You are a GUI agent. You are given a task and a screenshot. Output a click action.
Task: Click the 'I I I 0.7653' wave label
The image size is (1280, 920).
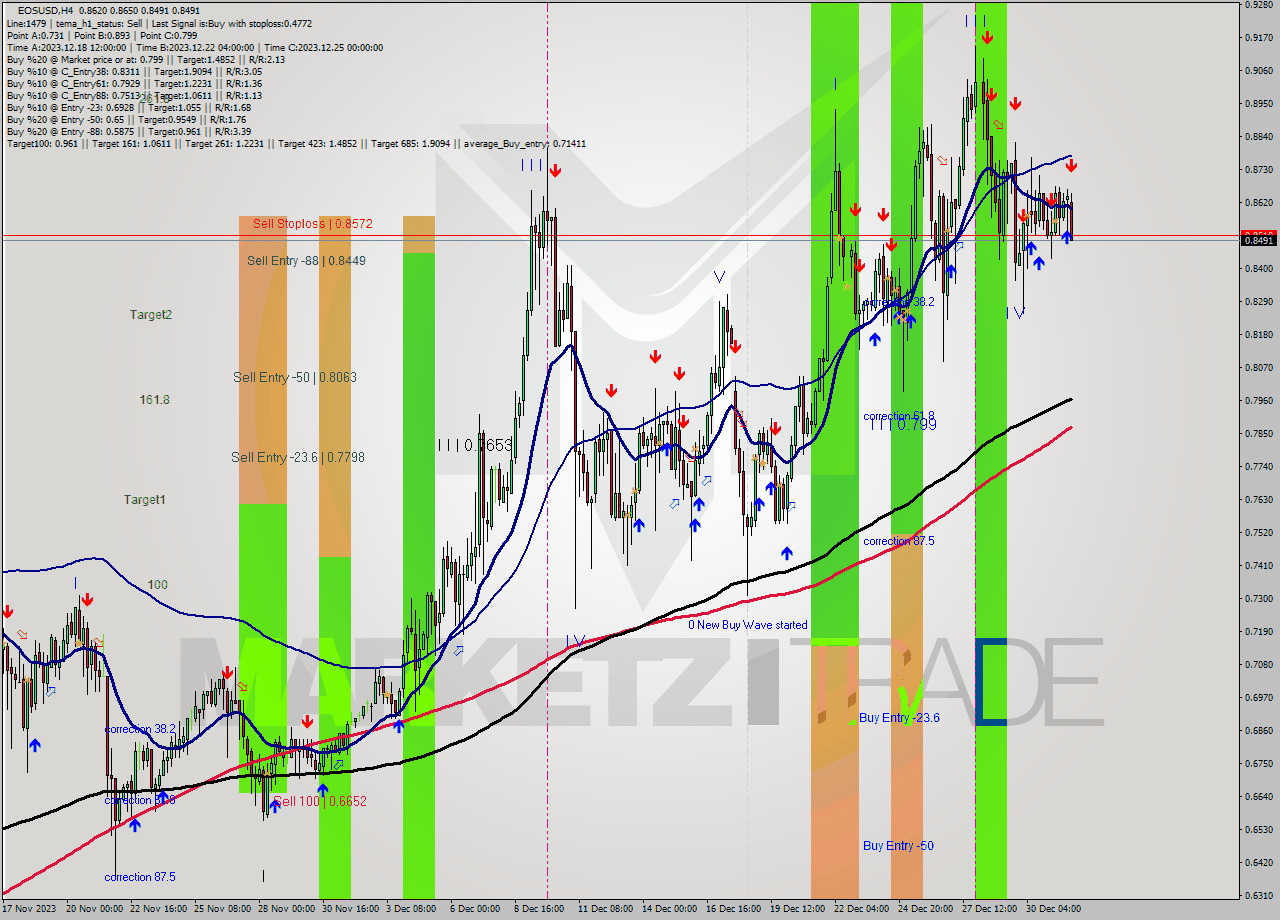coord(475,445)
